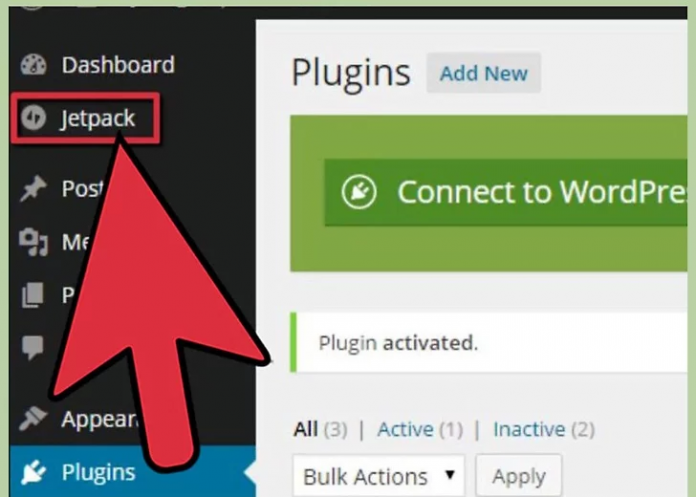Image resolution: width=696 pixels, height=497 pixels.
Task: Click the Comments speech bubble icon
Action: tap(33, 347)
